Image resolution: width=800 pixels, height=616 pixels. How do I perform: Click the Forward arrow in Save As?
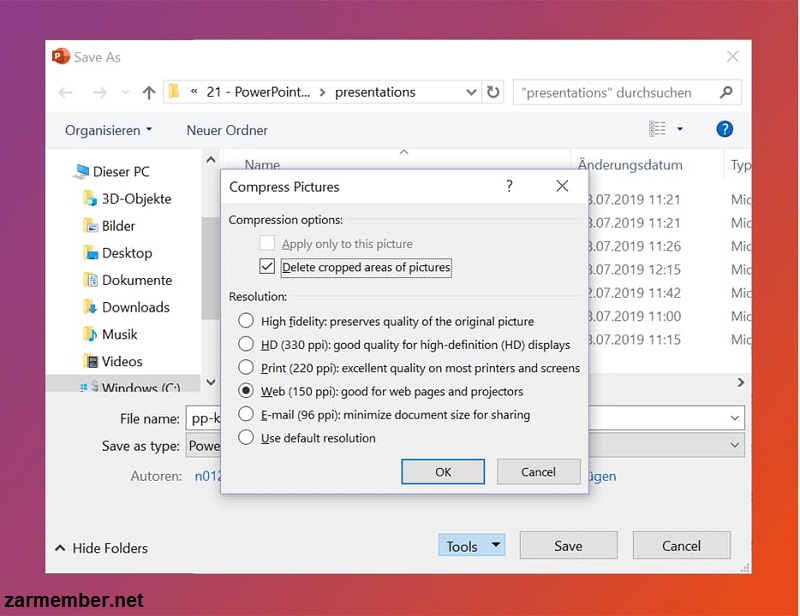click(99, 92)
